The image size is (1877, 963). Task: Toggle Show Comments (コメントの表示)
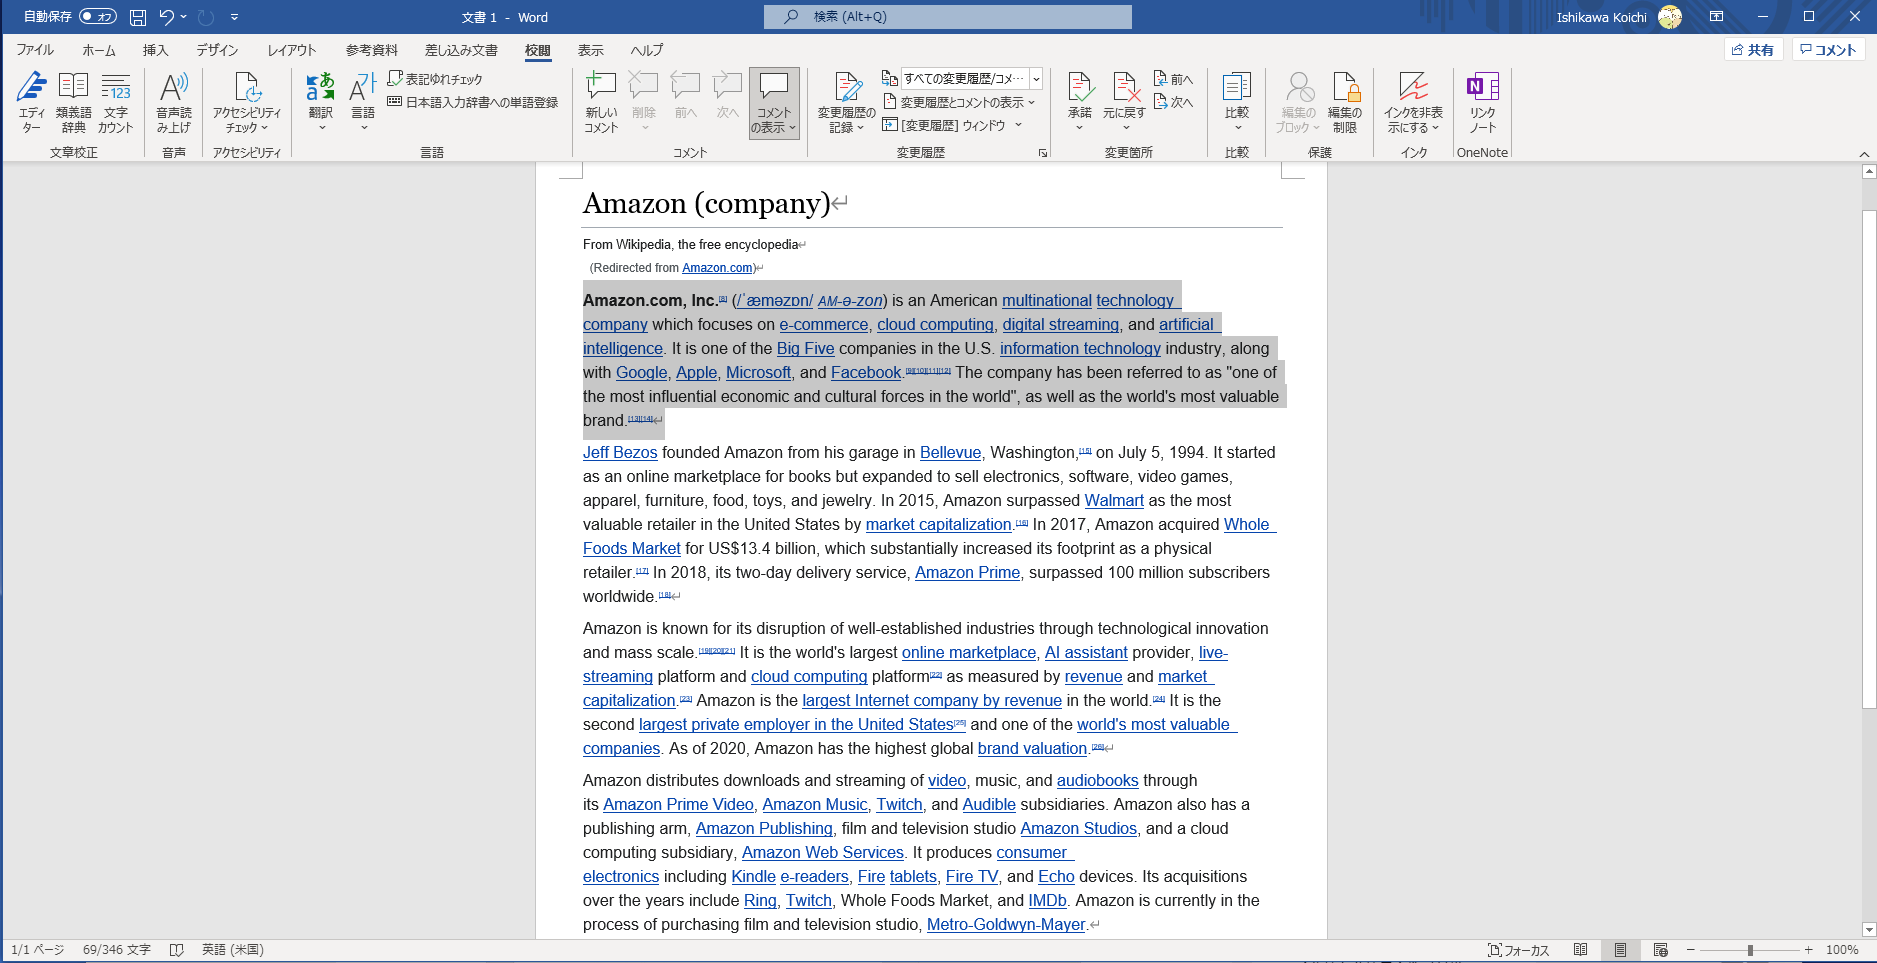point(774,102)
